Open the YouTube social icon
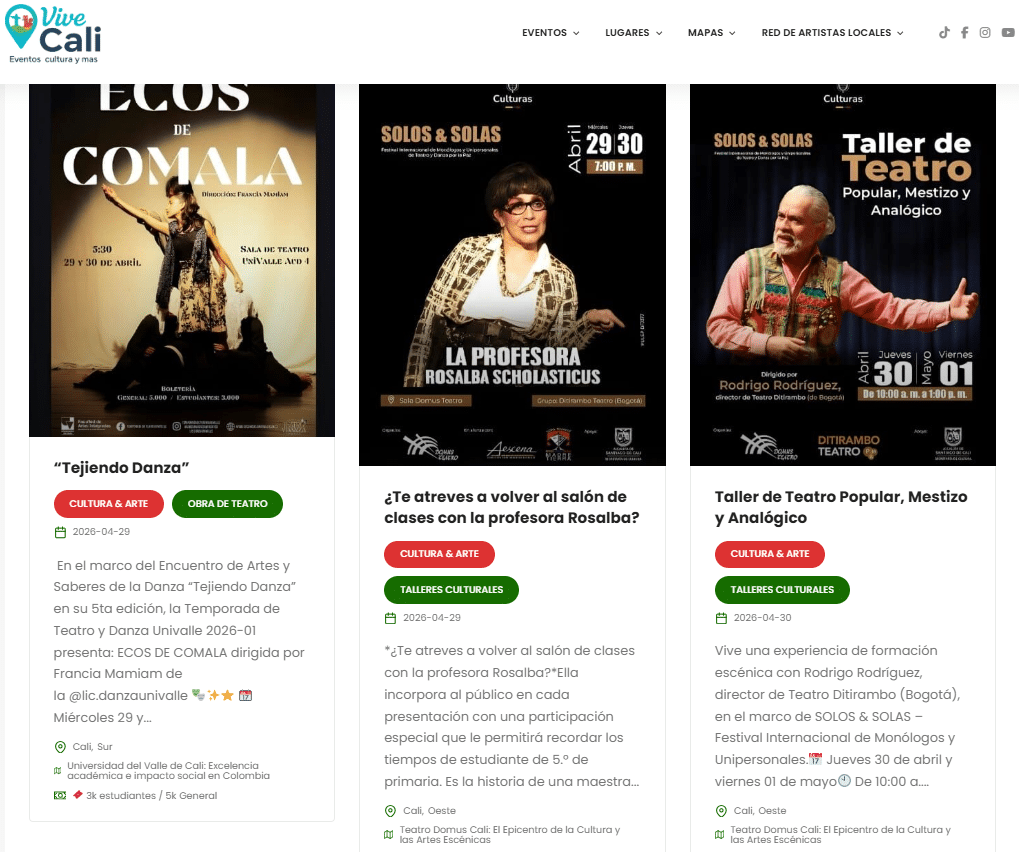1019x852 pixels. click(1008, 32)
